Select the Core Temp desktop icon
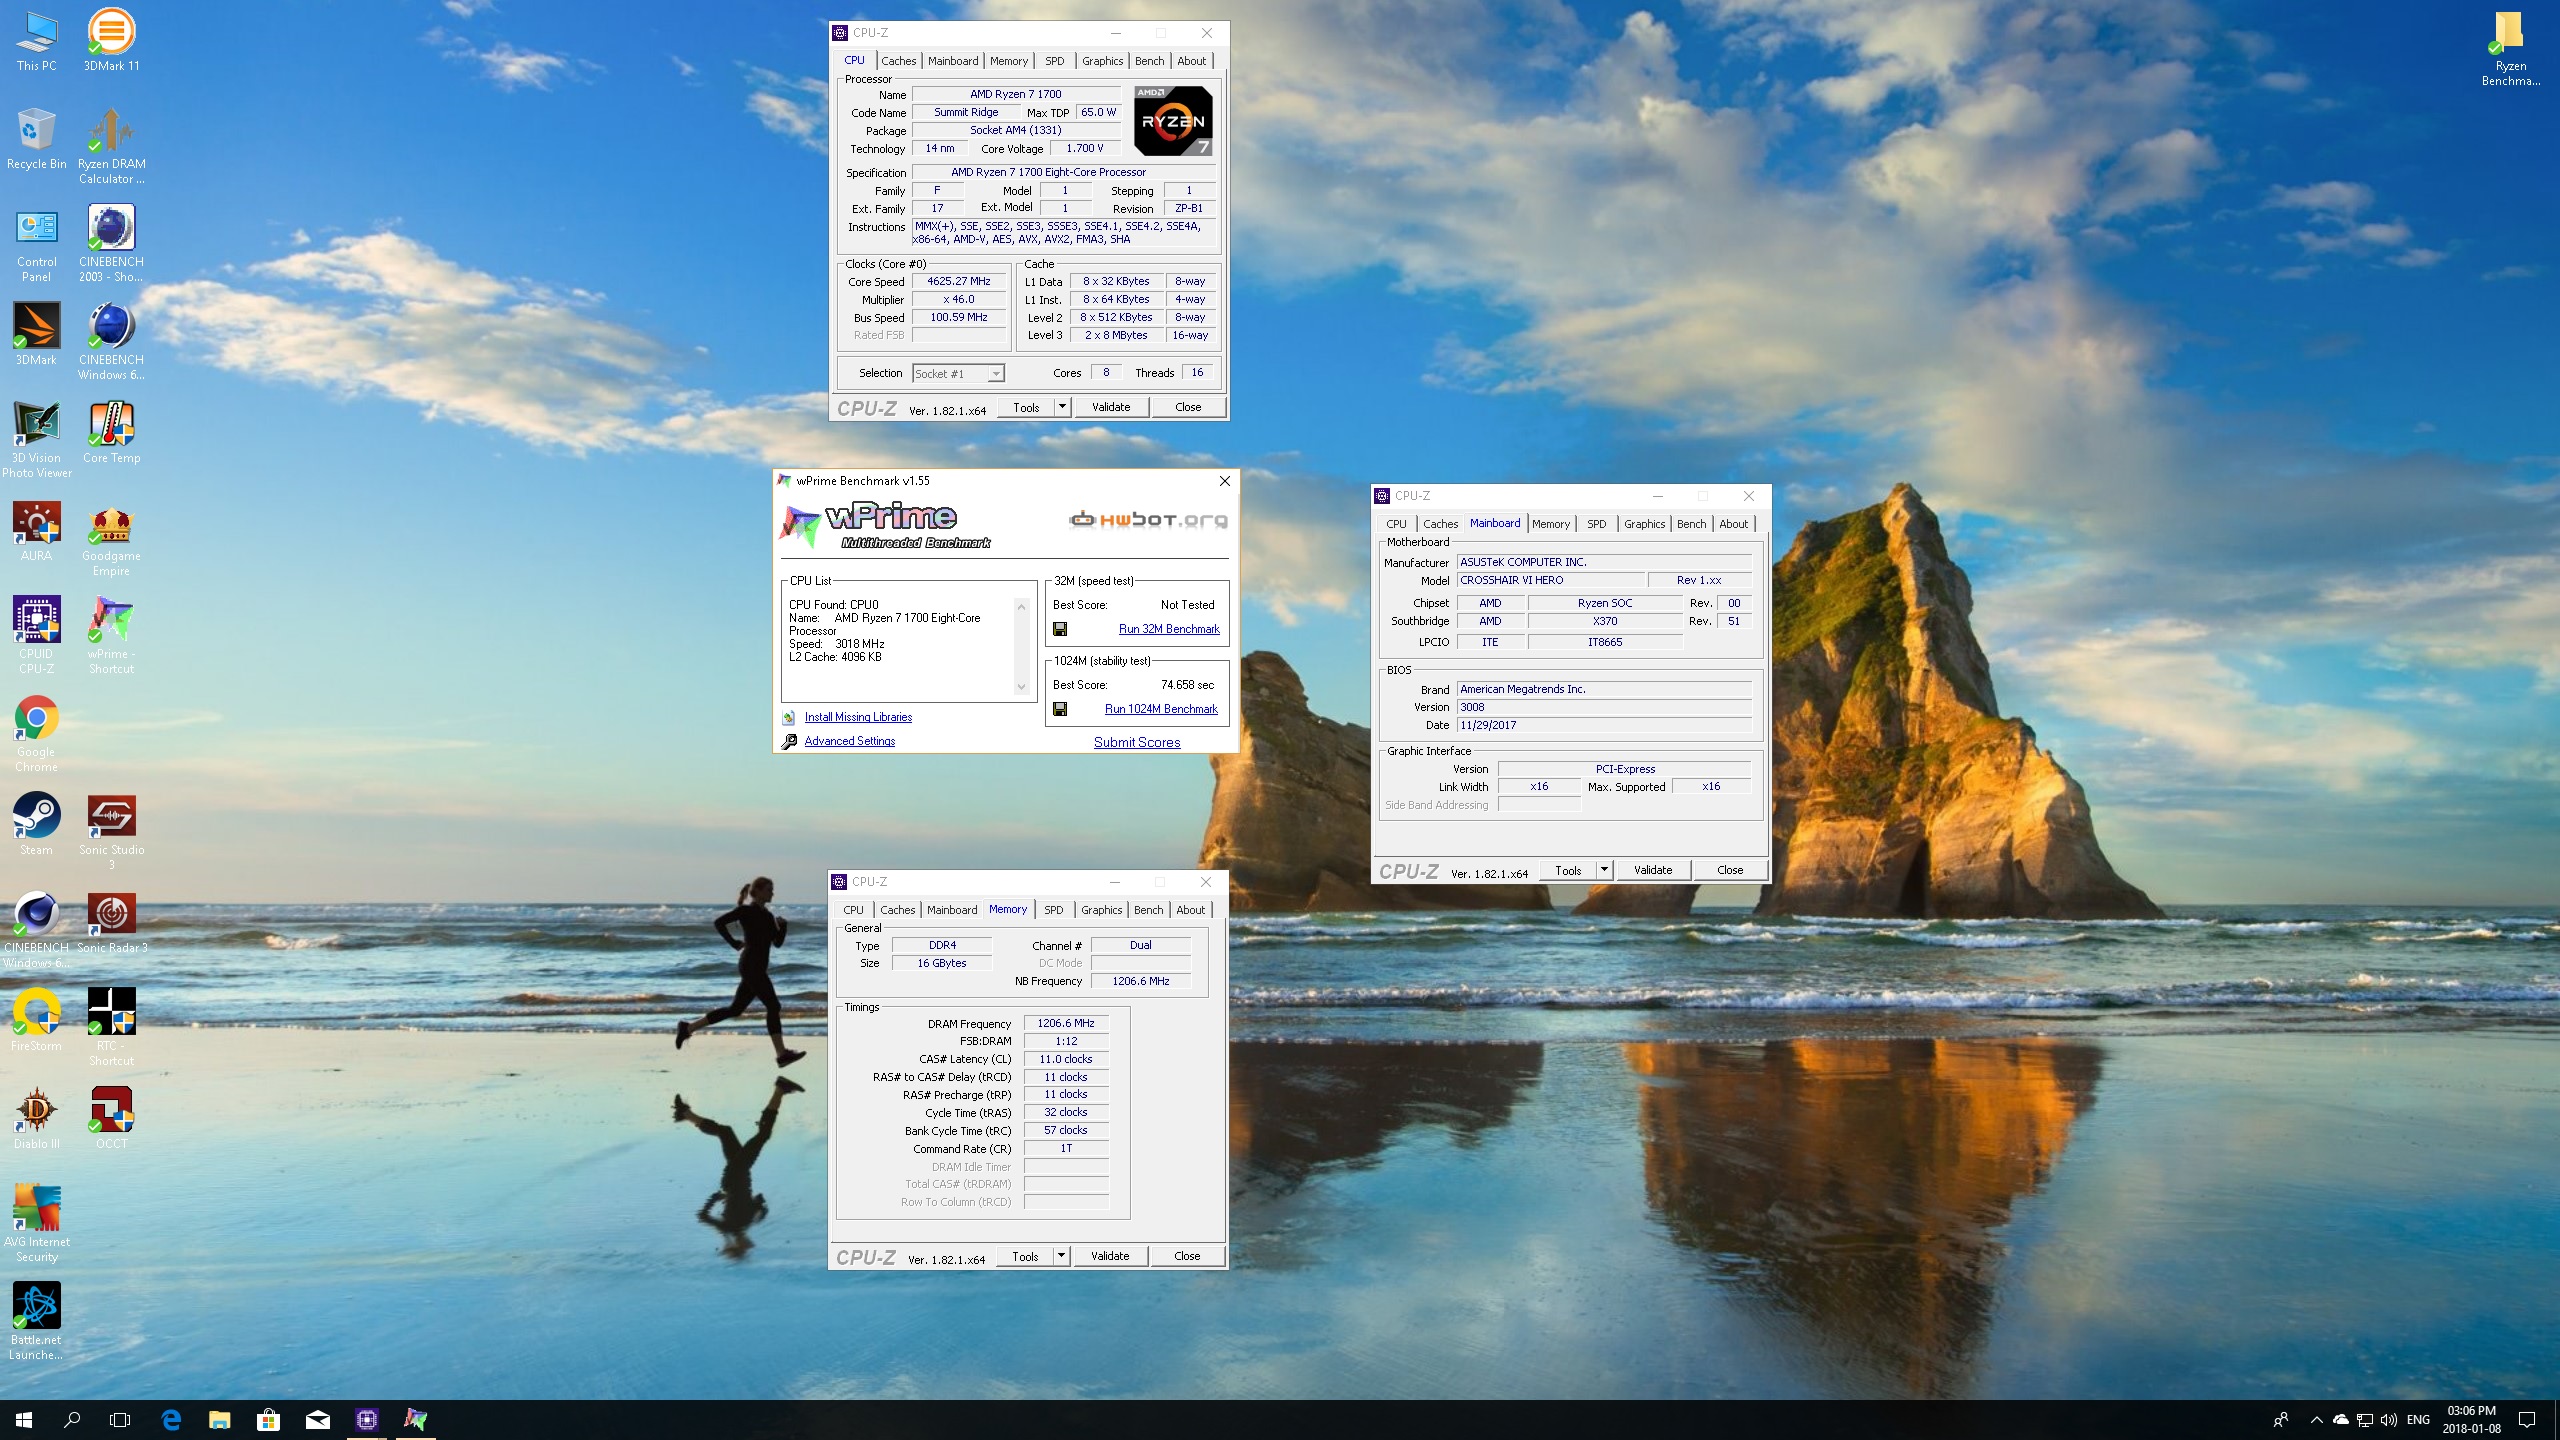2560x1440 pixels. (x=111, y=433)
